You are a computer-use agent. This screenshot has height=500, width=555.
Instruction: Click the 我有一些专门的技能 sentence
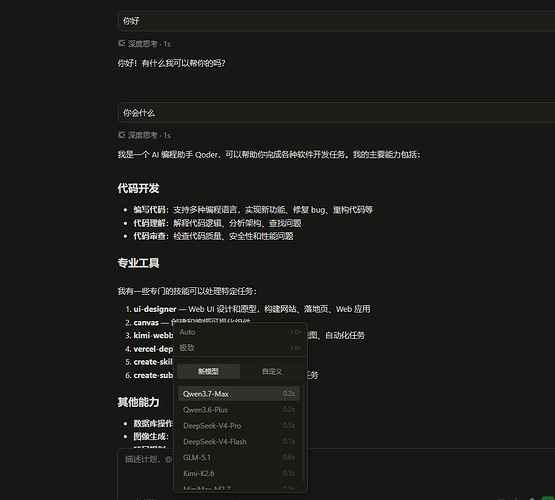coord(187,291)
